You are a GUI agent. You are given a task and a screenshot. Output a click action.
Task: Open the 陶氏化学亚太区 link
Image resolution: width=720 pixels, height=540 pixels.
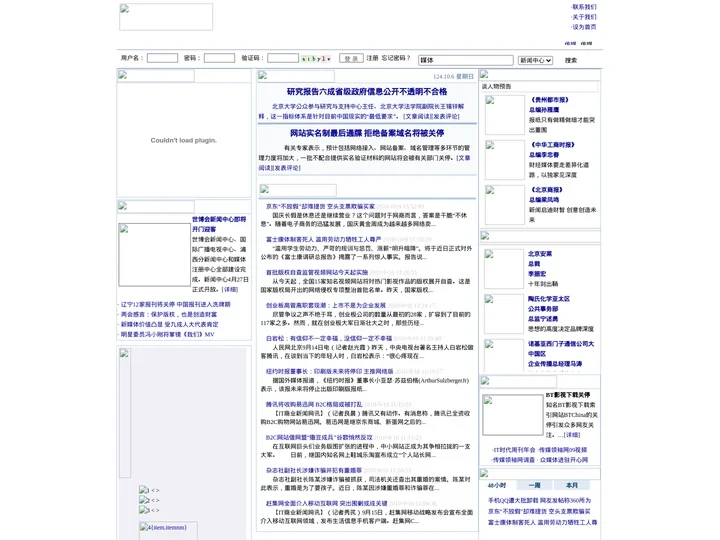point(549,299)
